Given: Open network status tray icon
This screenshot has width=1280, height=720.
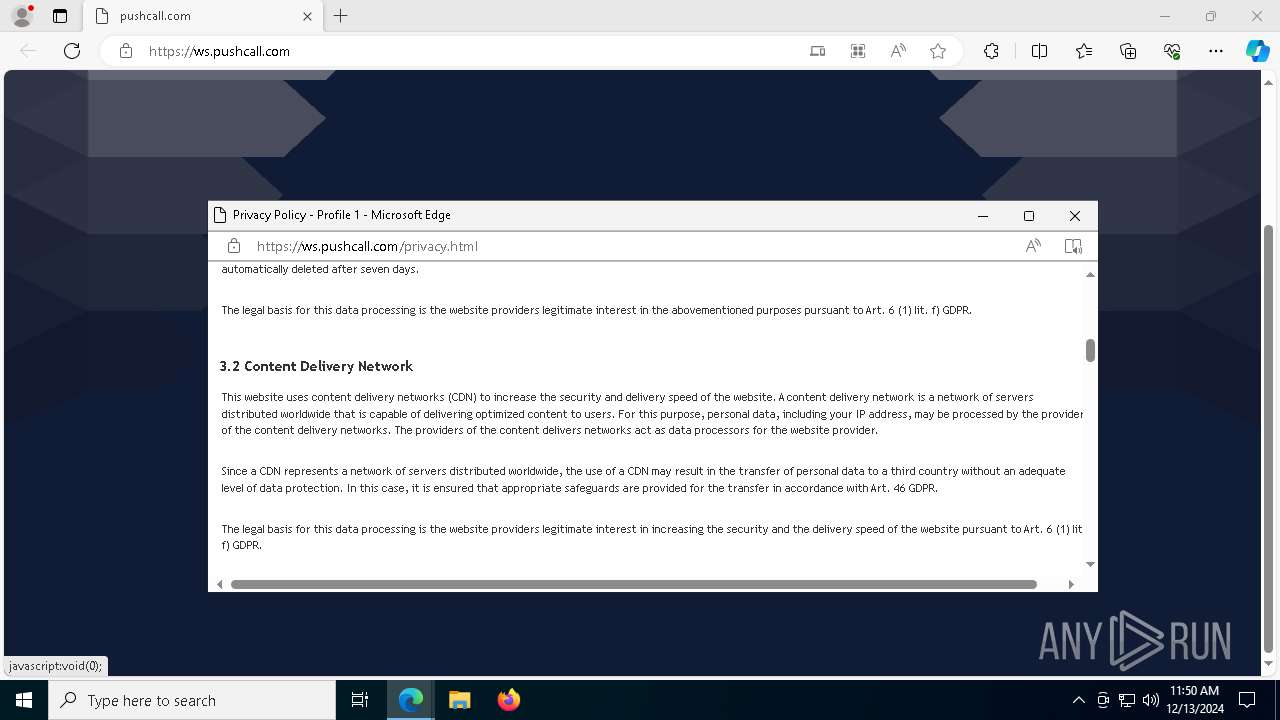Looking at the screenshot, I should (x=1127, y=700).
